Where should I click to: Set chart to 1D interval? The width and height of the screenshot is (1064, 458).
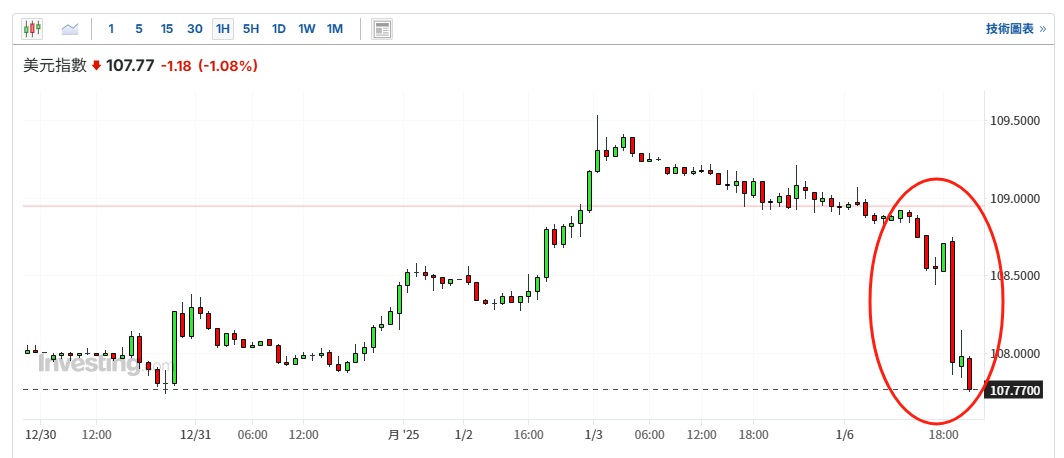click(x=279, y=29)
